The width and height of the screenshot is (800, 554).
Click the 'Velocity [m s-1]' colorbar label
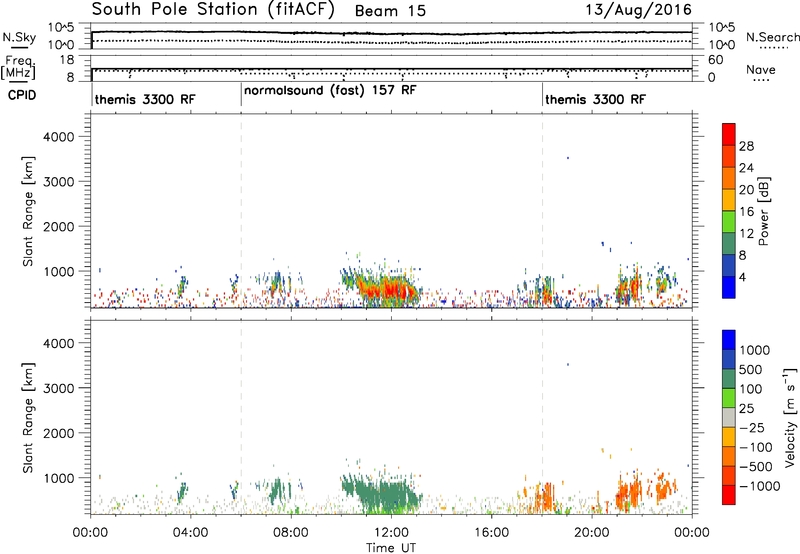click(x=790, y=417)
